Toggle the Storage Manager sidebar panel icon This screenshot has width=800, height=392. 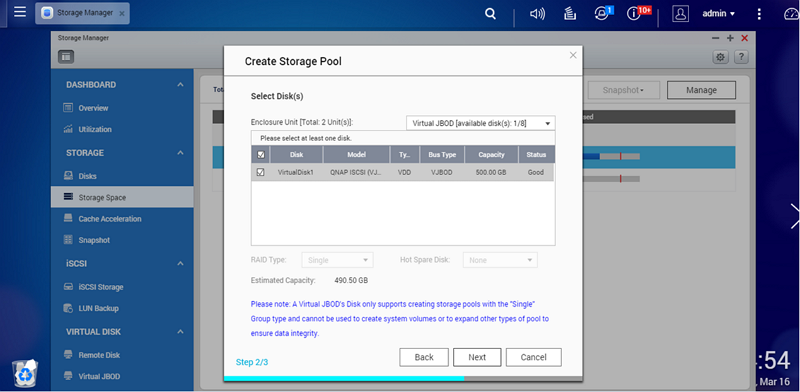(x=66, y=57)
